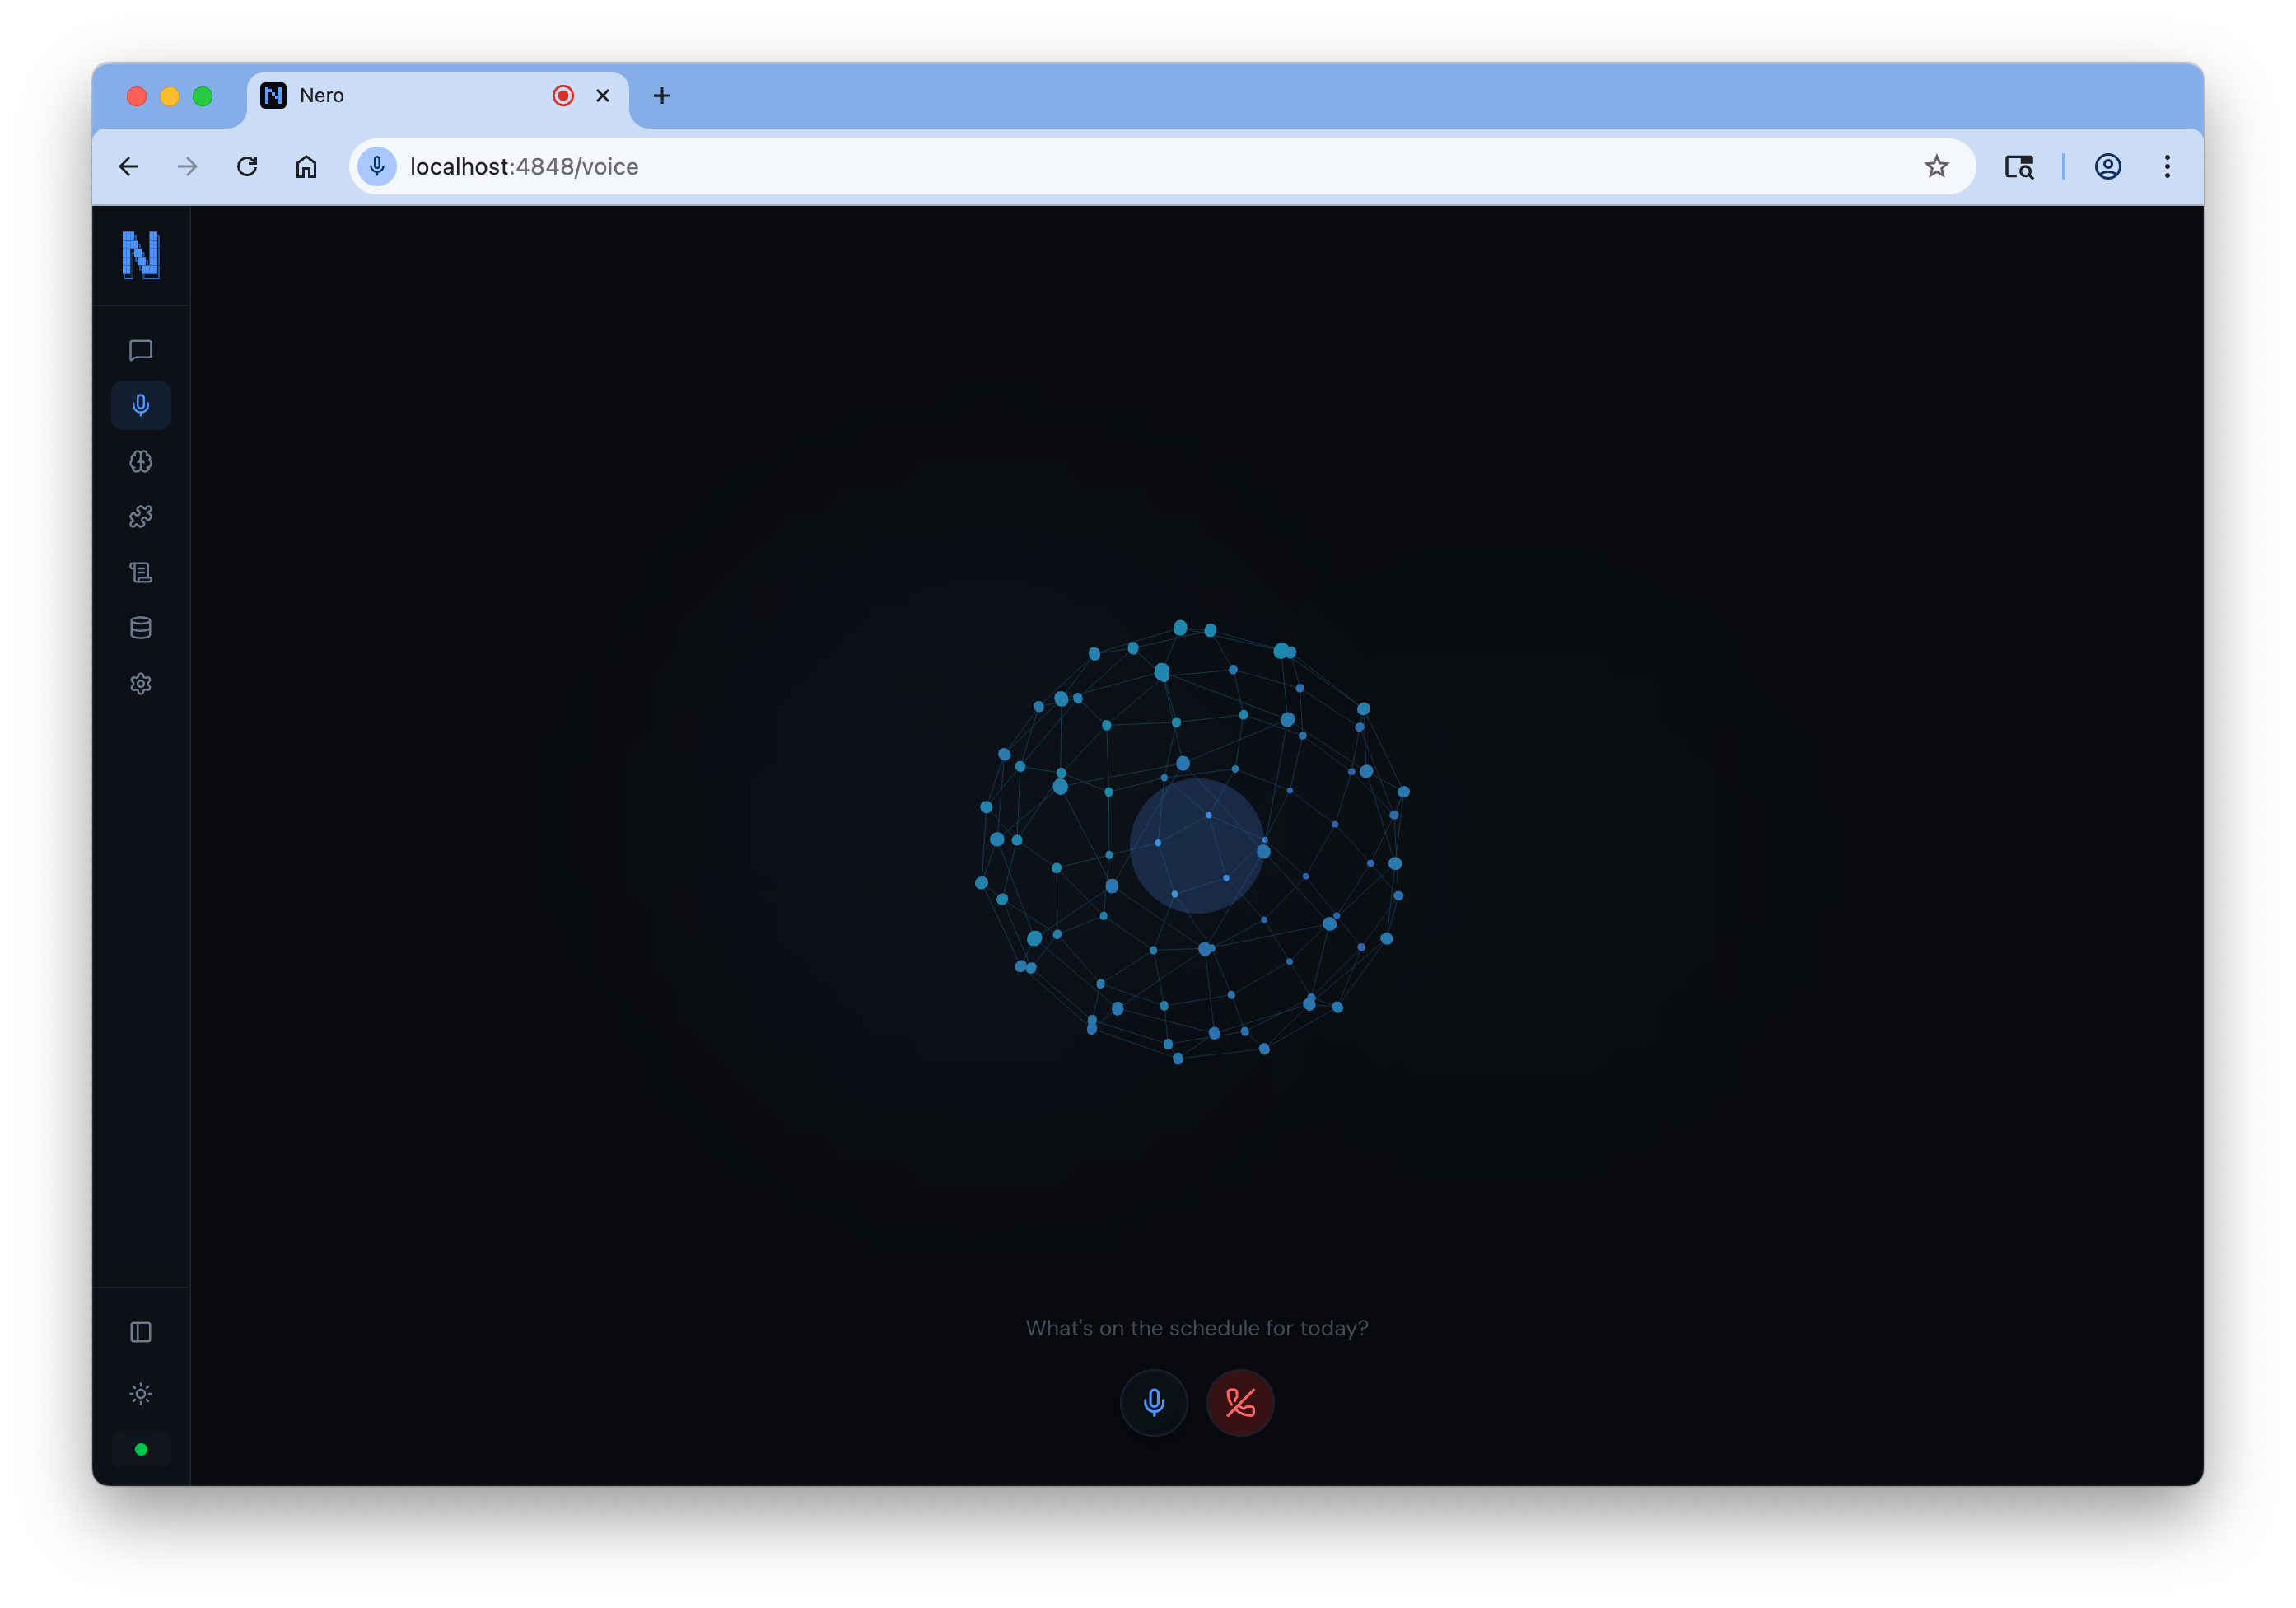Collapse the sidebar panel toggle
Screen dimensions: 2296x1608
coord(140,1332)
